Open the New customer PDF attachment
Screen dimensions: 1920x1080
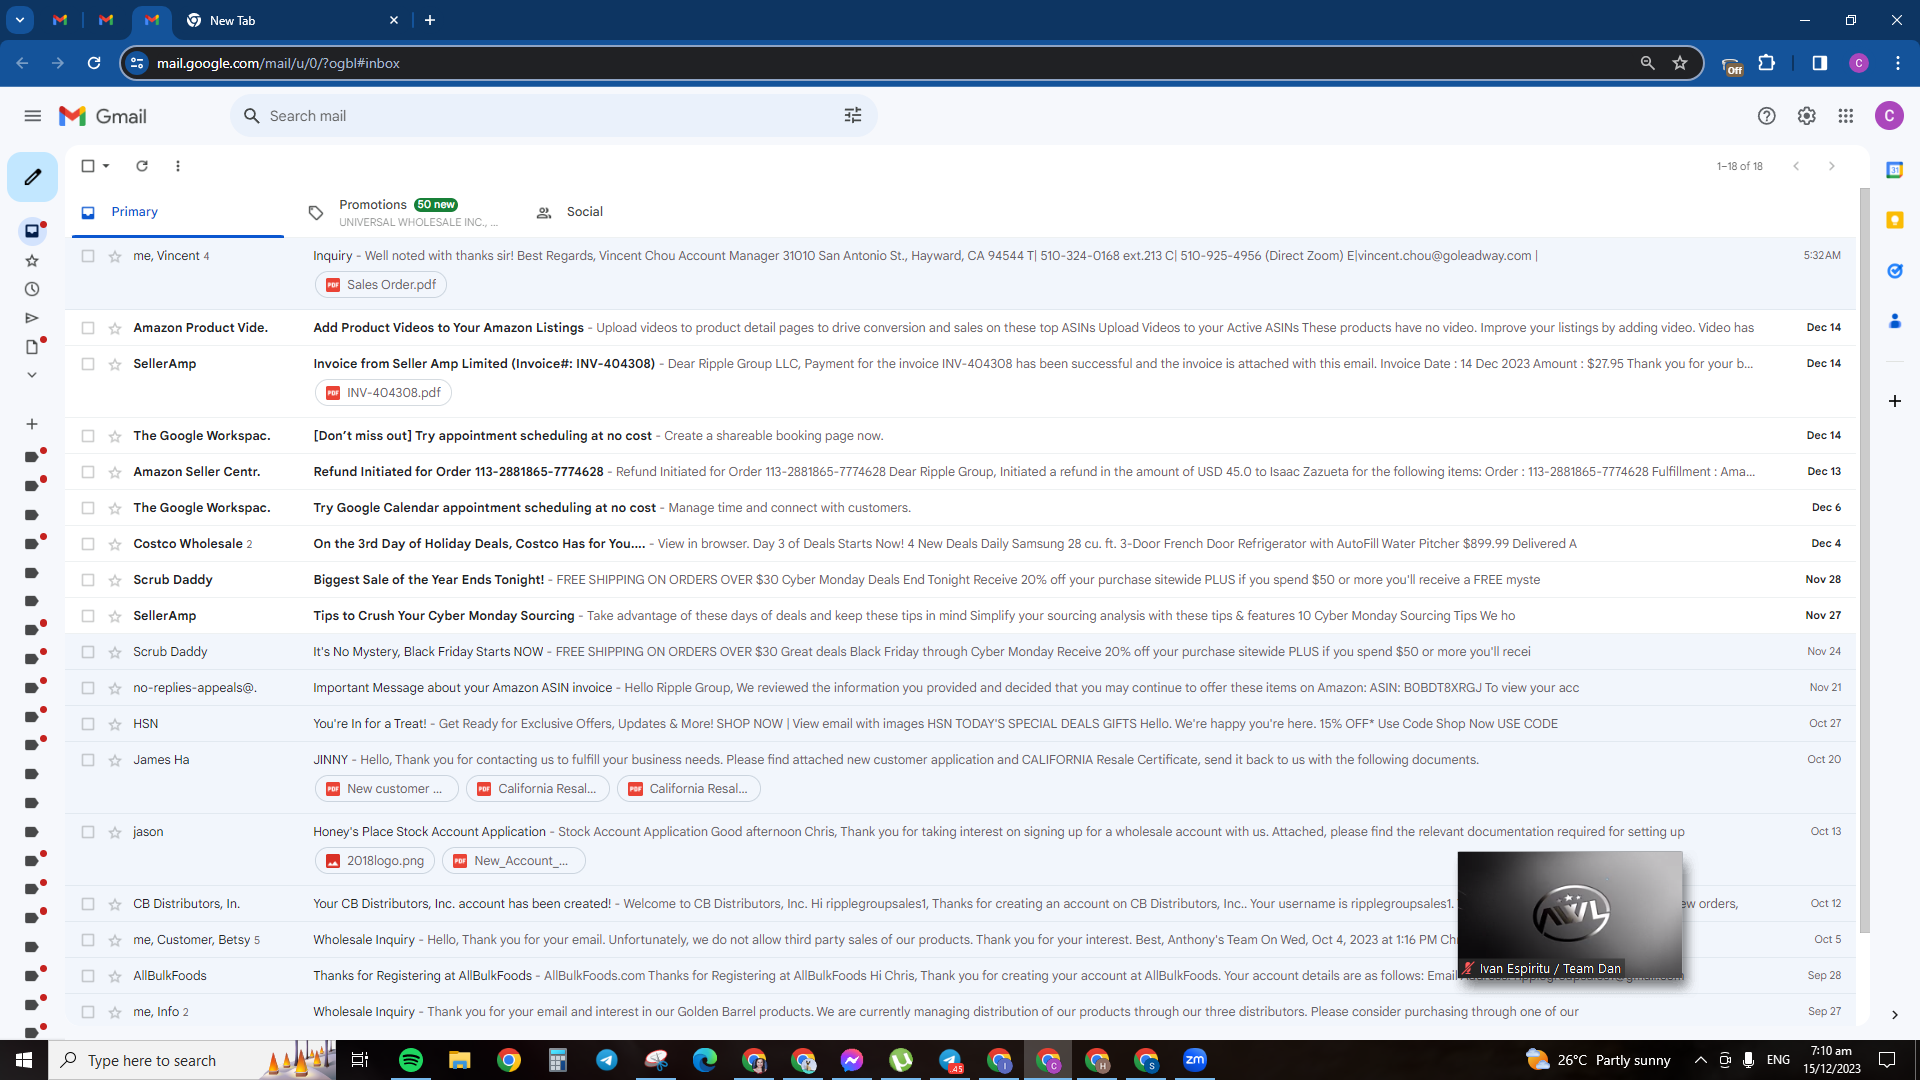(x=387, y=789)
